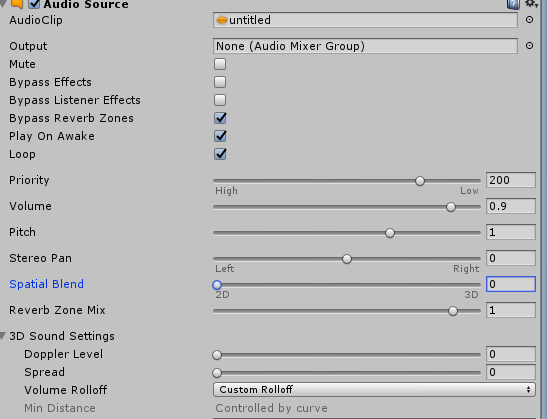Screen dimensions: 547x419
Task: Click the Spatial Blend label
Action: [x=46, y=284]
